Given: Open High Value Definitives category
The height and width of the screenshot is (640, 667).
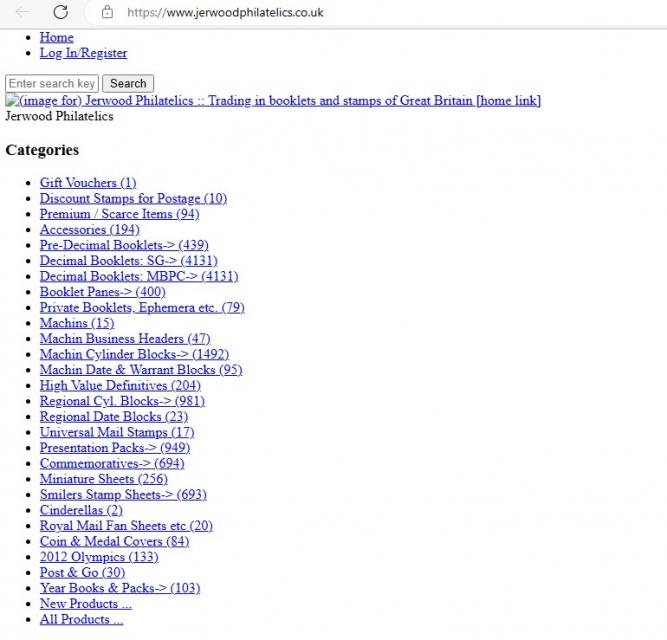Looking at the screenshot, I should [120, 386].
